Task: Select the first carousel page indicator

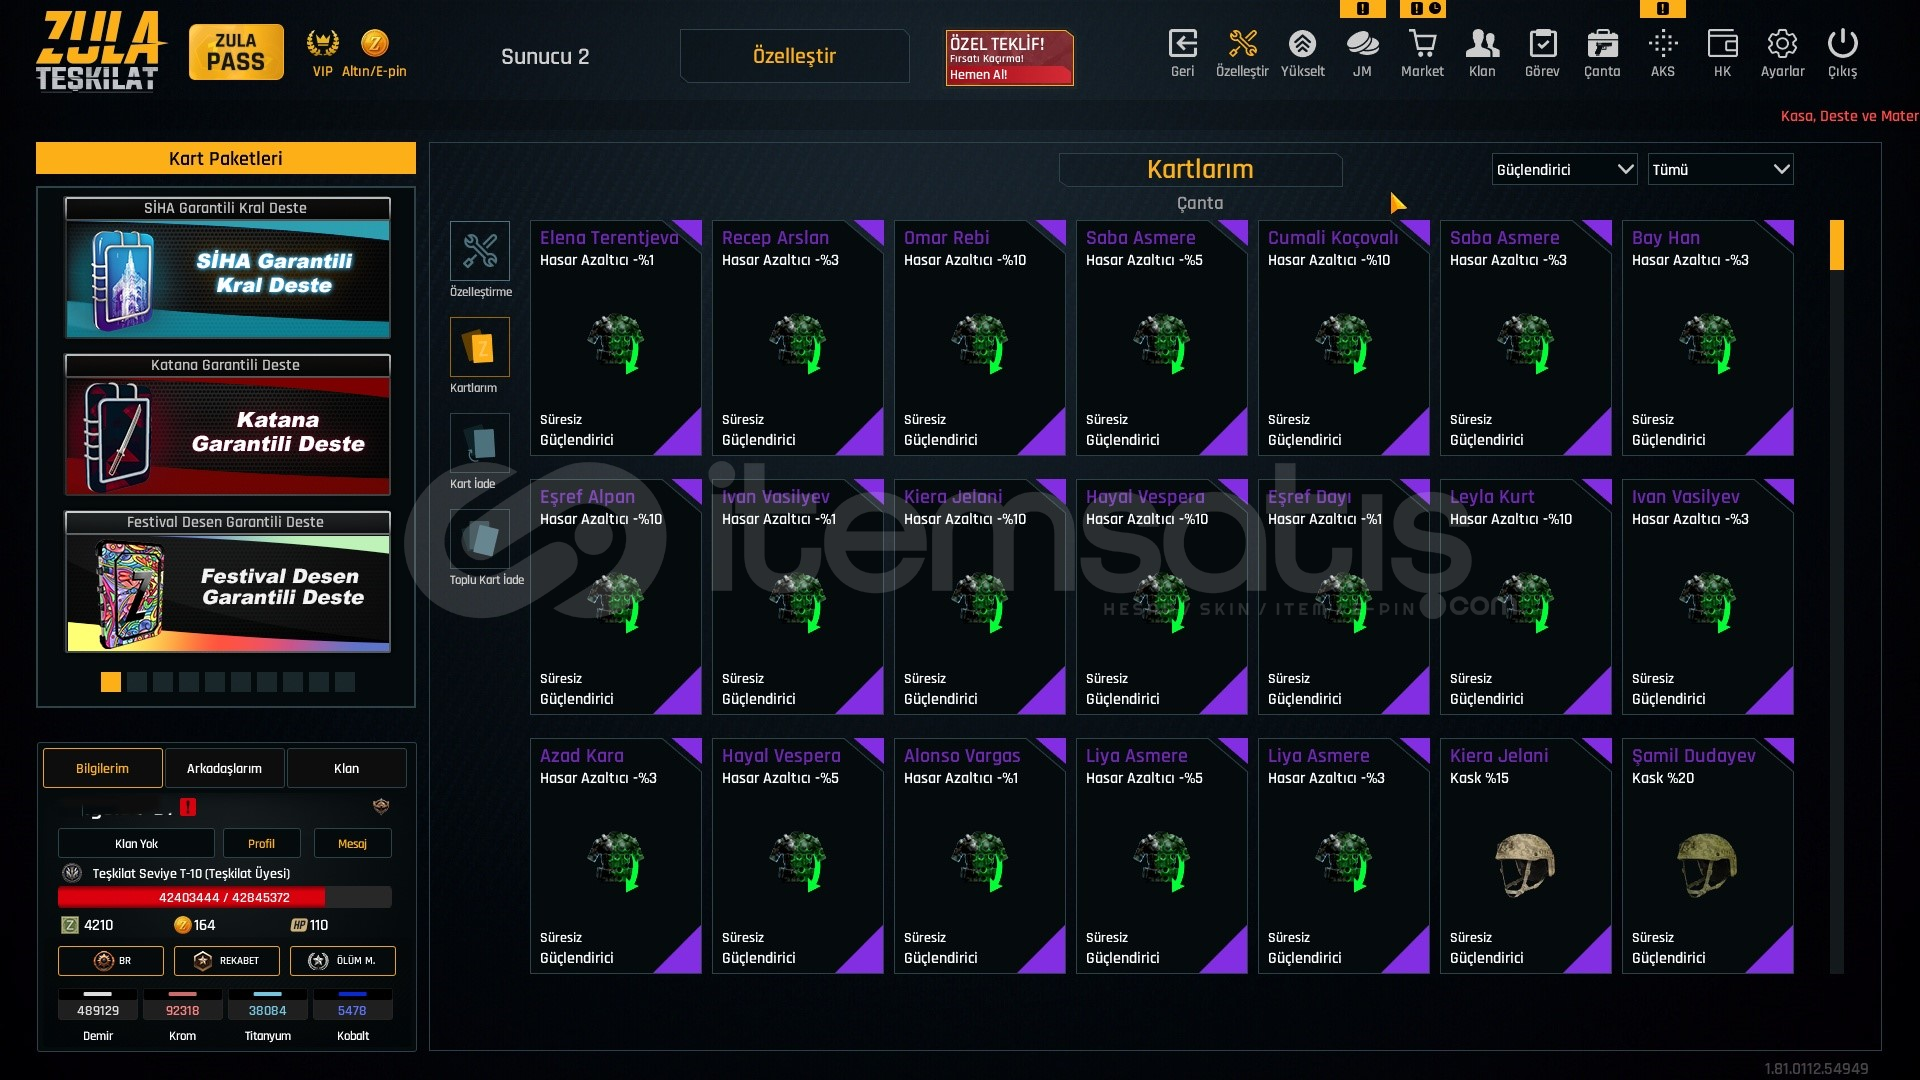Action: 111,682
